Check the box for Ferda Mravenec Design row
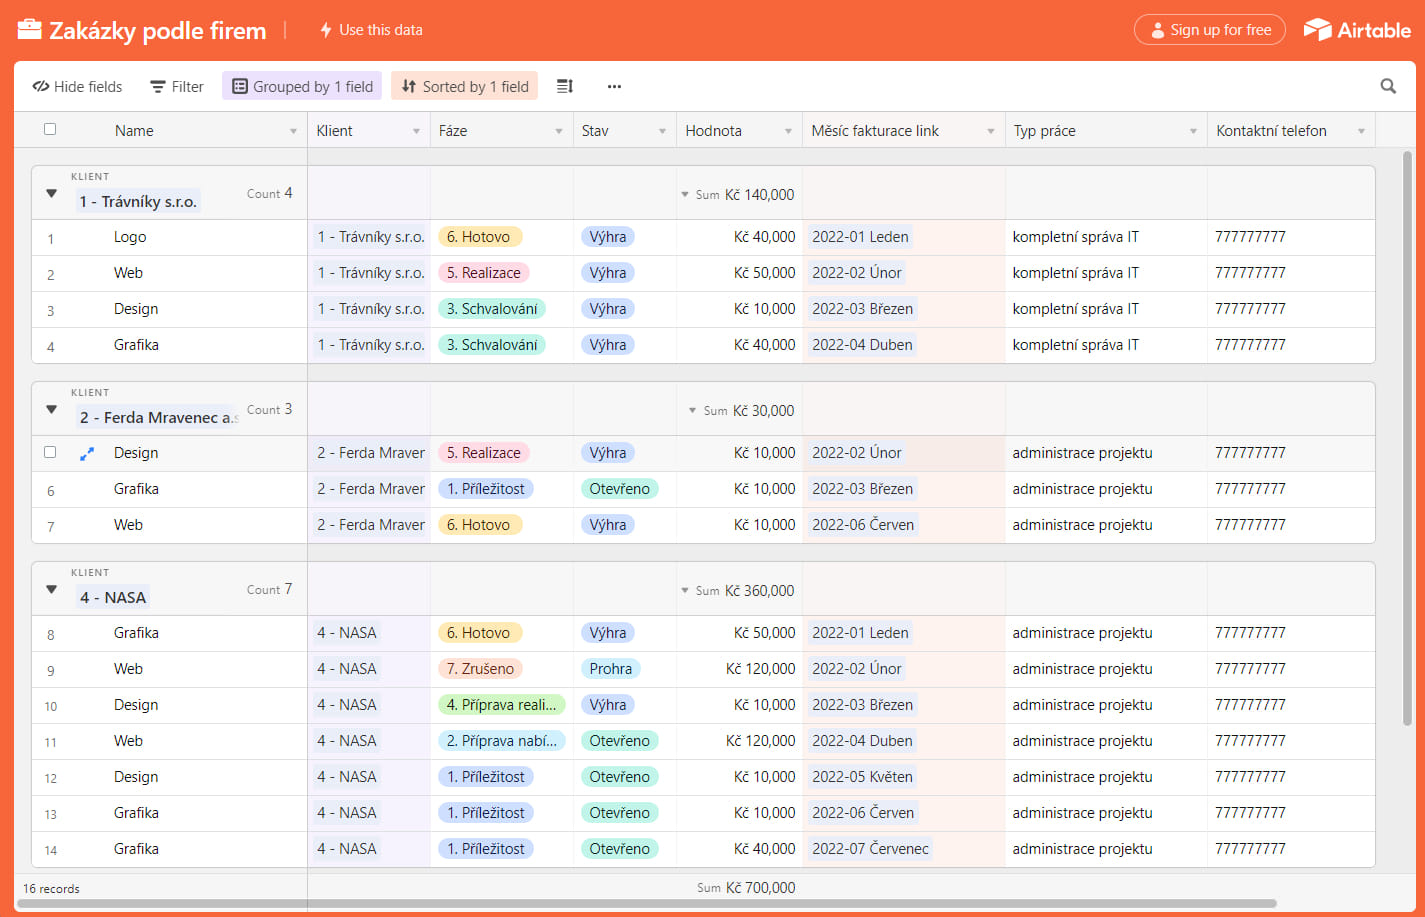The height and width of the screenshot is (917, 1425). 50,452
